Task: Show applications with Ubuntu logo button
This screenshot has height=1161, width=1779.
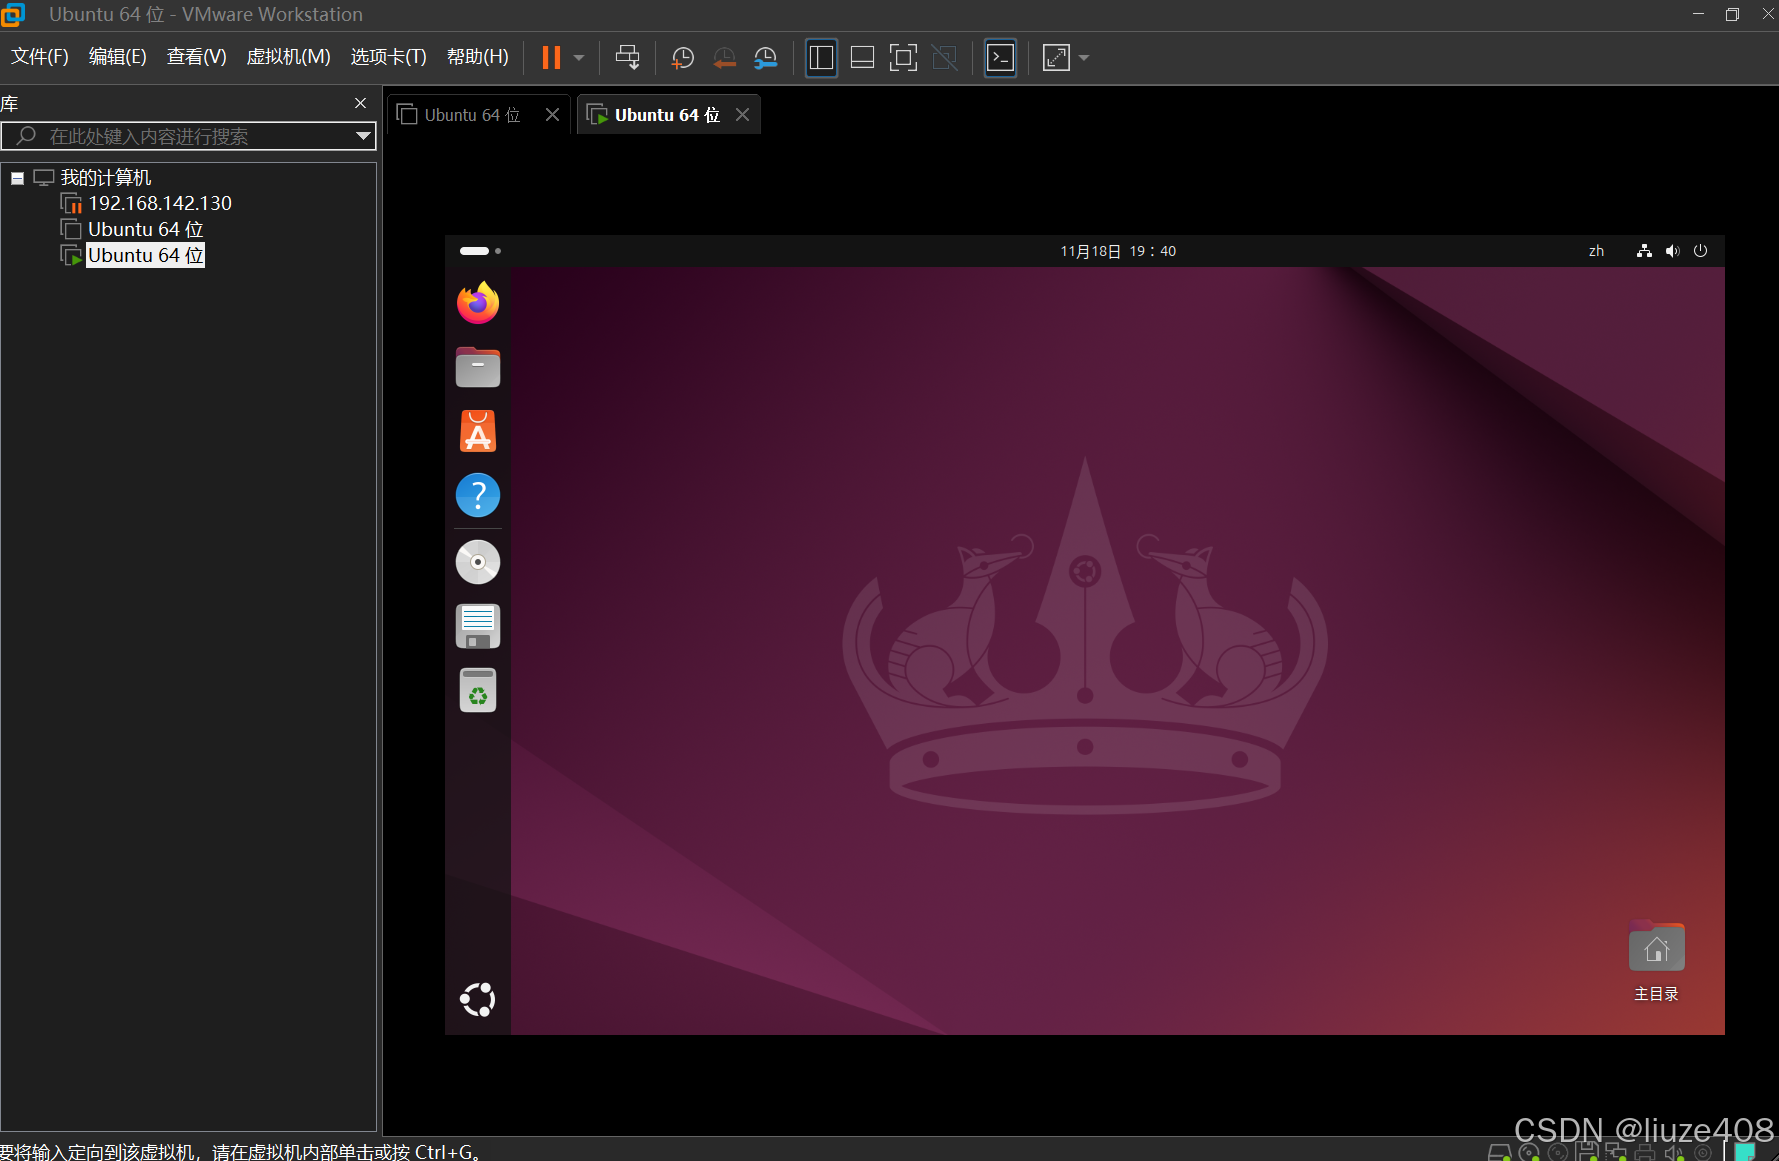Action: [478, 999]
